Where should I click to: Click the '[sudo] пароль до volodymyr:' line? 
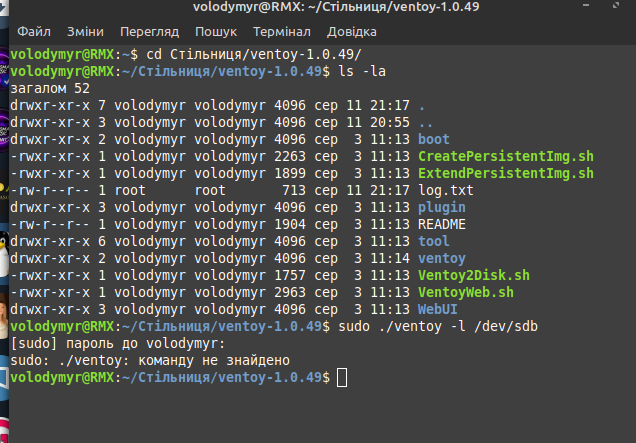point(118,344)
